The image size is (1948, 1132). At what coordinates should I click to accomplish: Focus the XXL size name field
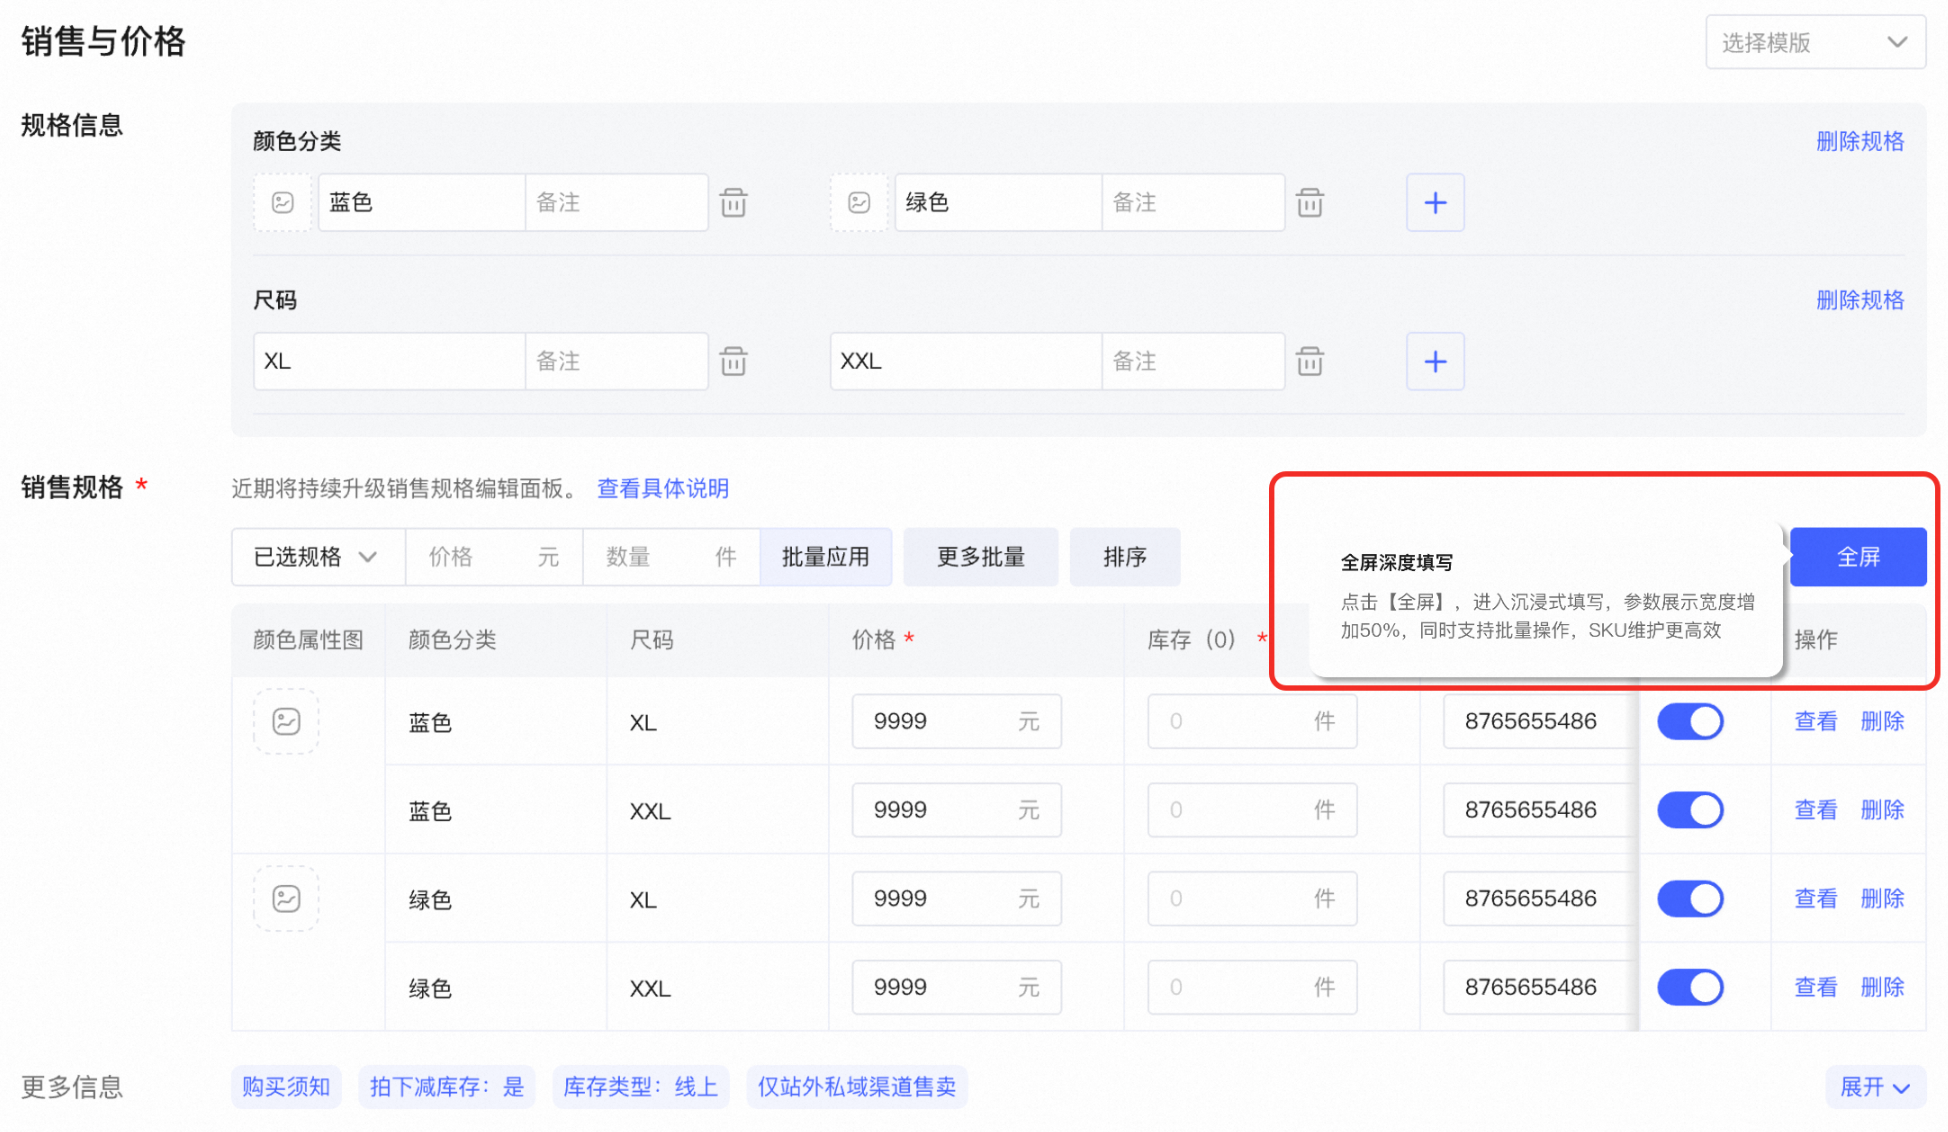tap(965, 361)
